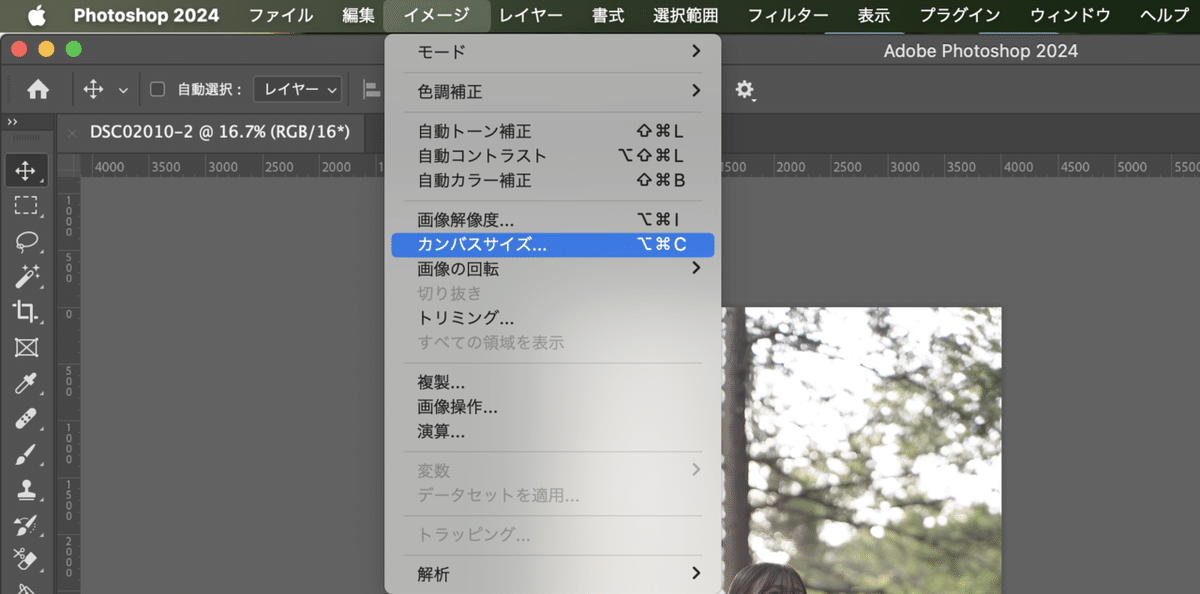Viewport: 1200px width, 594px height.
Task: Click the Move tool preset icon in options bar
Action: [94, 90]
